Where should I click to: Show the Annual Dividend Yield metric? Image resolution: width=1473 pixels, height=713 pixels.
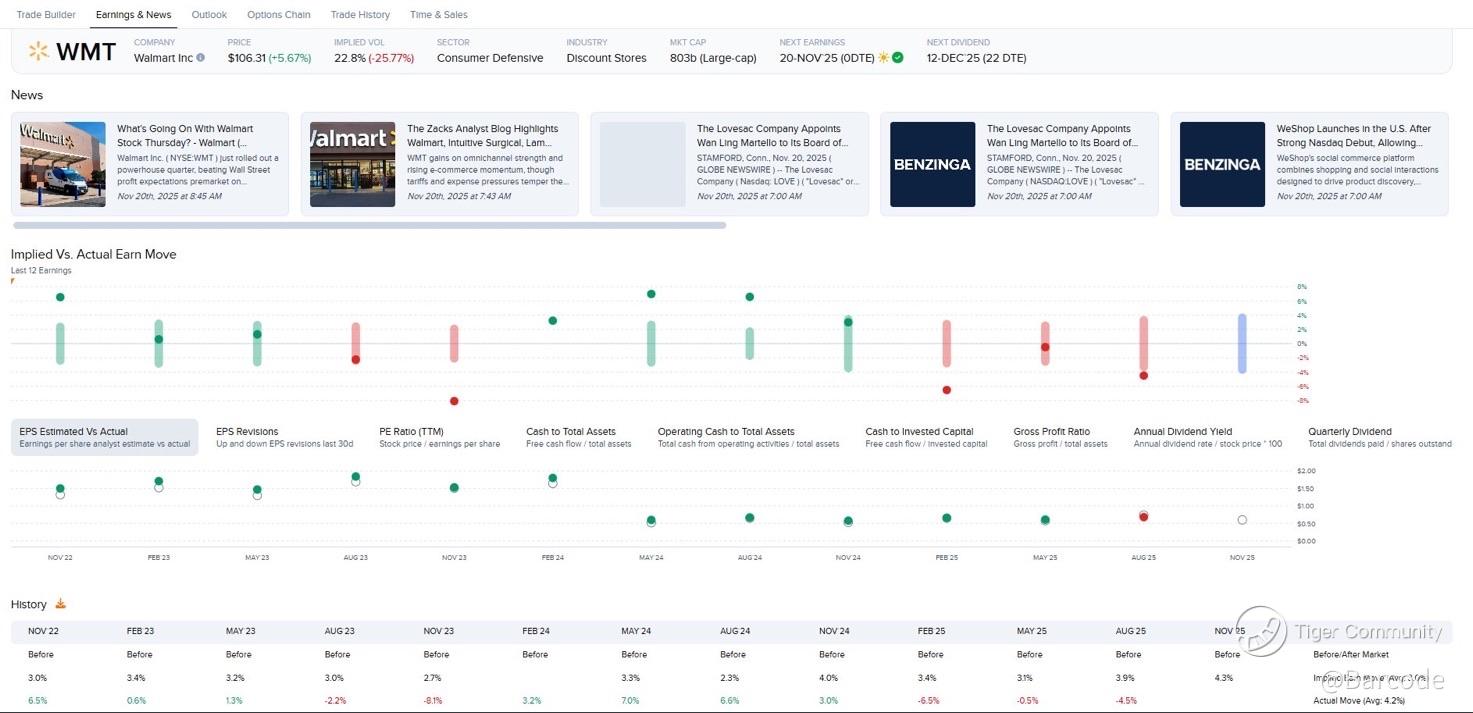1182,432
